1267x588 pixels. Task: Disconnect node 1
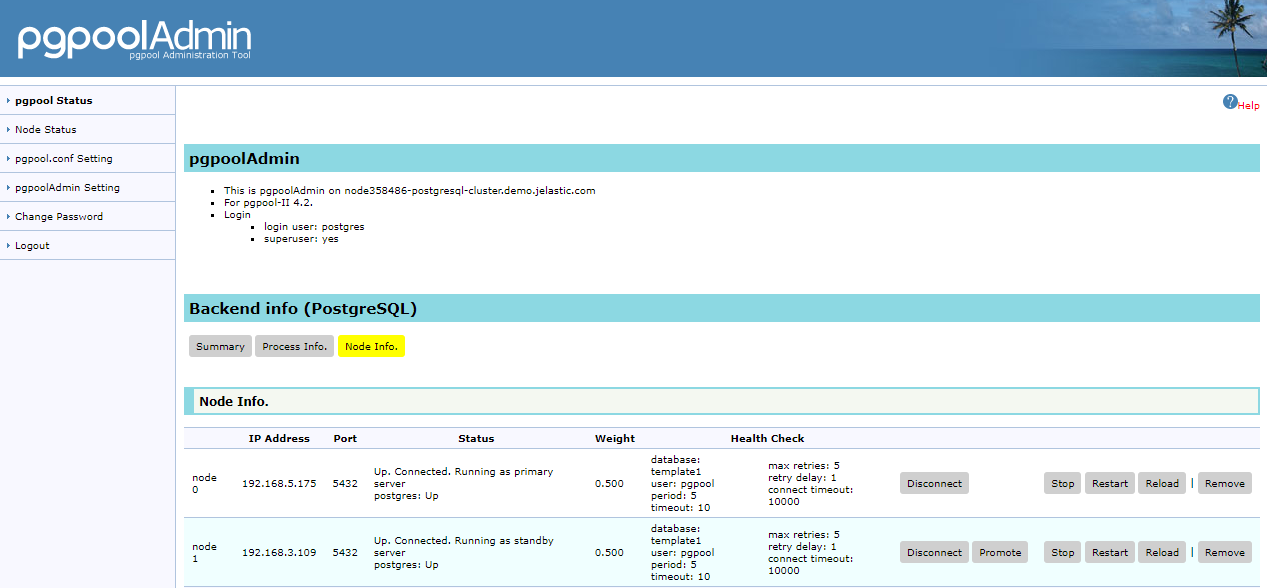click(x=934, y=552)
